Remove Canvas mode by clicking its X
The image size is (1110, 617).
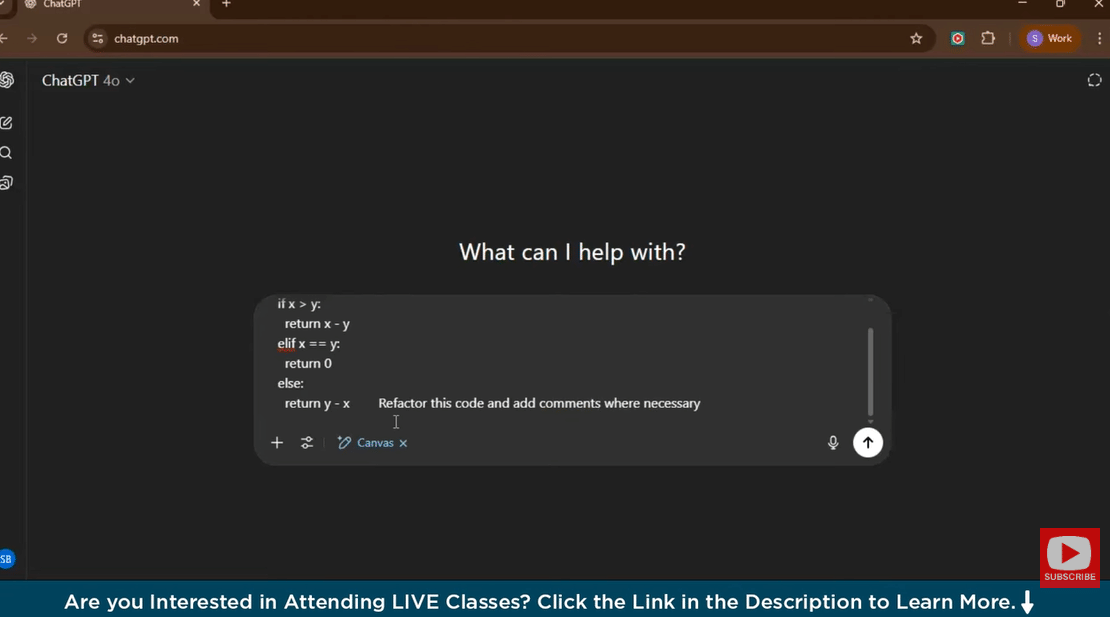(x=403, y=442)
